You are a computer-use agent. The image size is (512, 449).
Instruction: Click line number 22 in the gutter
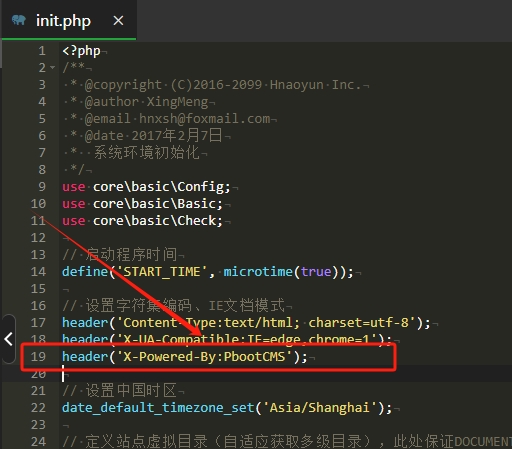click(38, 408)
